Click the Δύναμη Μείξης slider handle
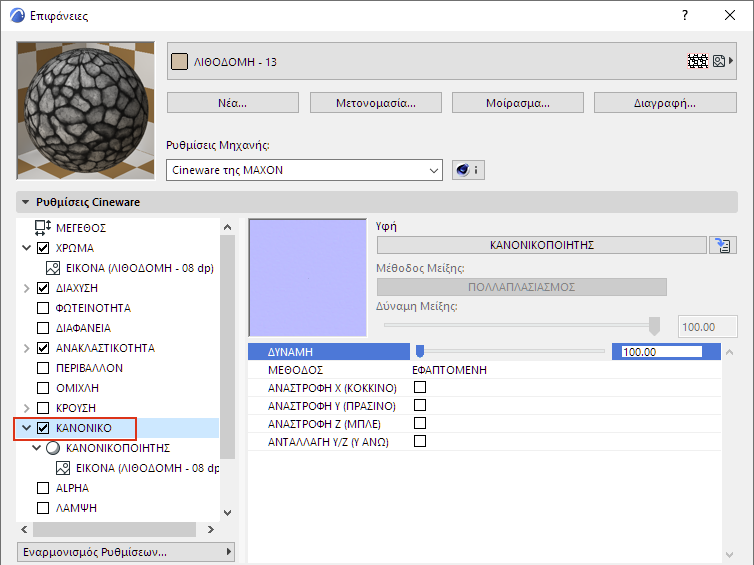 pos(654,326)
